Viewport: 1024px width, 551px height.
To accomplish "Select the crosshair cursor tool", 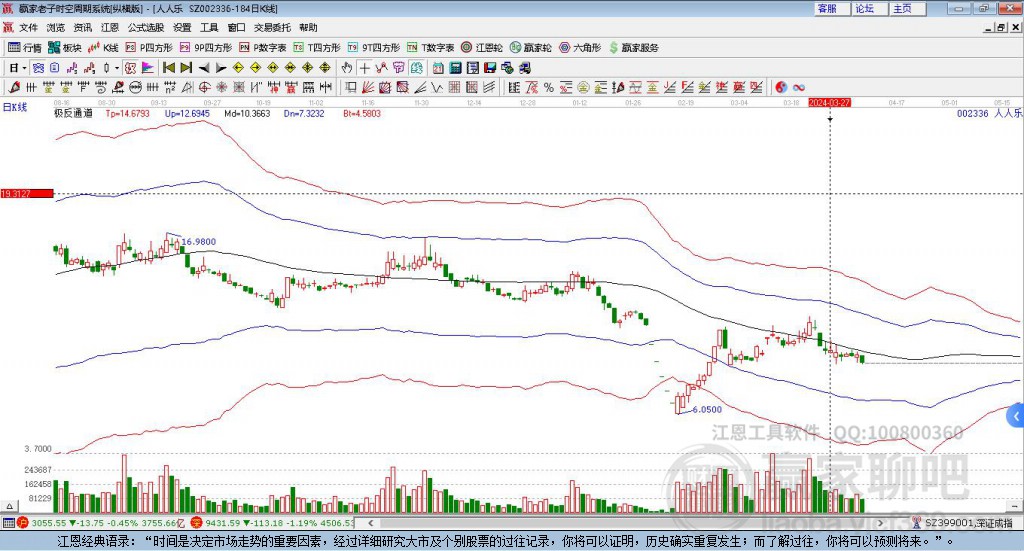I will (x=364, y=68).
